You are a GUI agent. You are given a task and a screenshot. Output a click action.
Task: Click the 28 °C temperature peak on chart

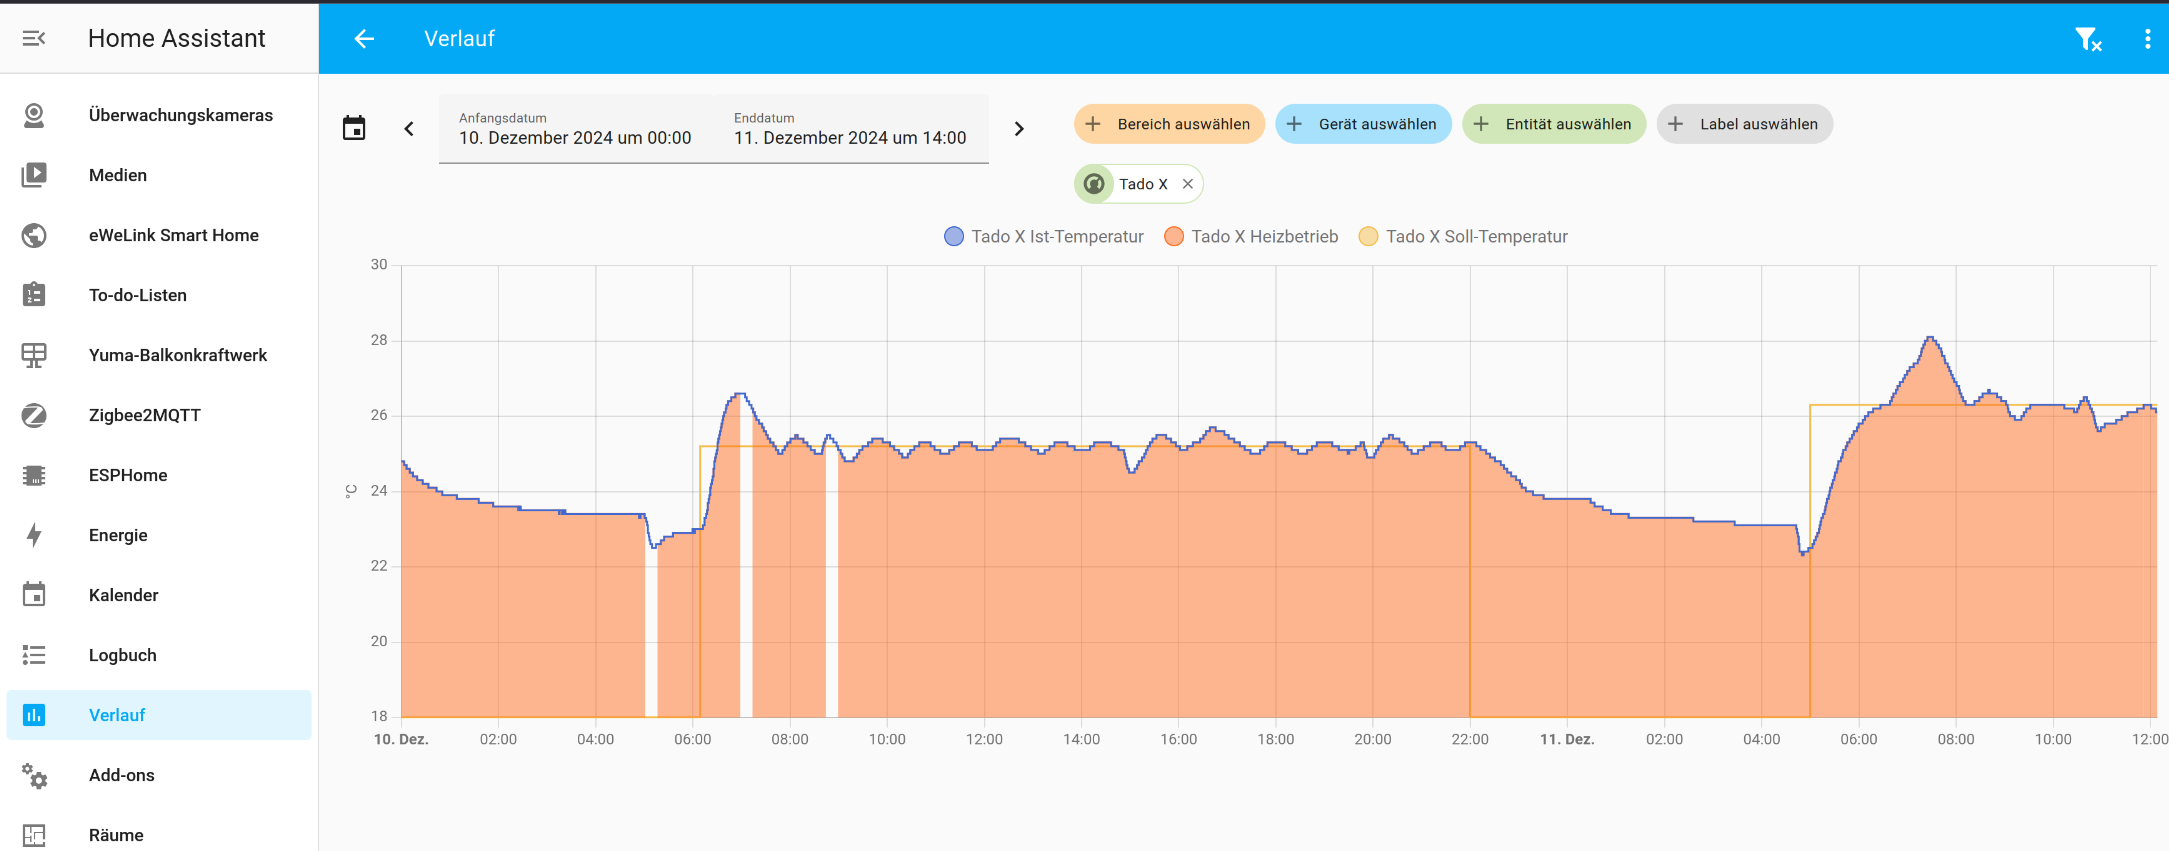(1930, 339)
